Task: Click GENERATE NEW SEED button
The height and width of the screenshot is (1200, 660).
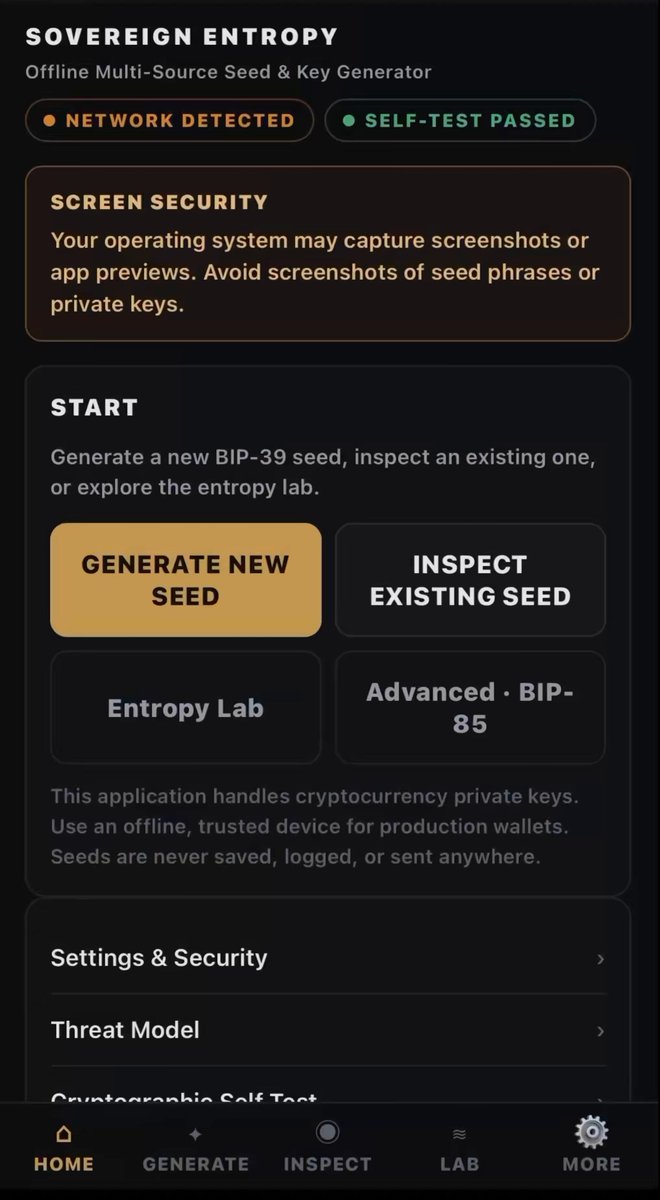Action: click(186, 580)
